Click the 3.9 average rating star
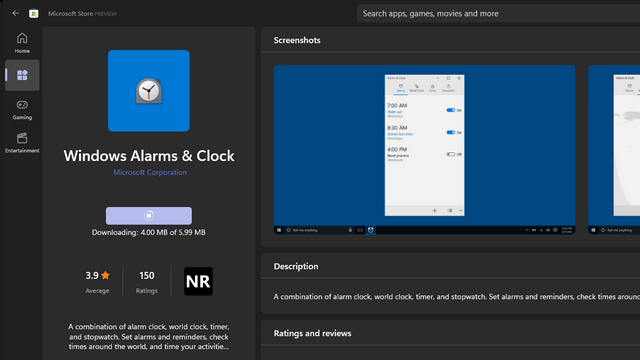Image resolution: width=640 pixels, height=360 pixels. coord(105,276)
